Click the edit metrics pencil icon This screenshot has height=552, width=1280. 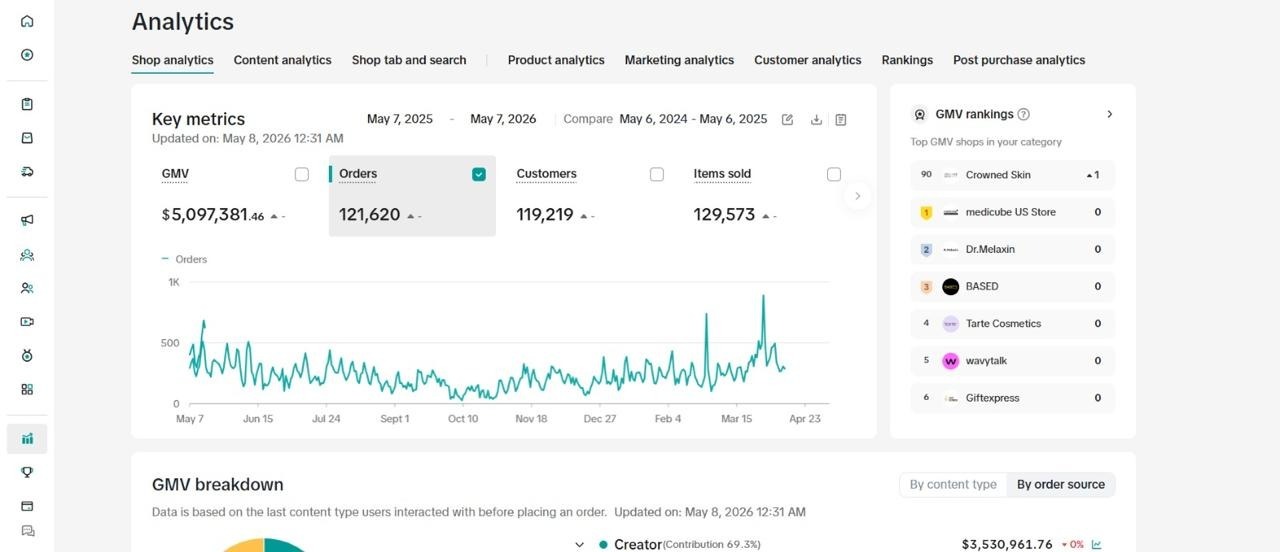(787, 119)
